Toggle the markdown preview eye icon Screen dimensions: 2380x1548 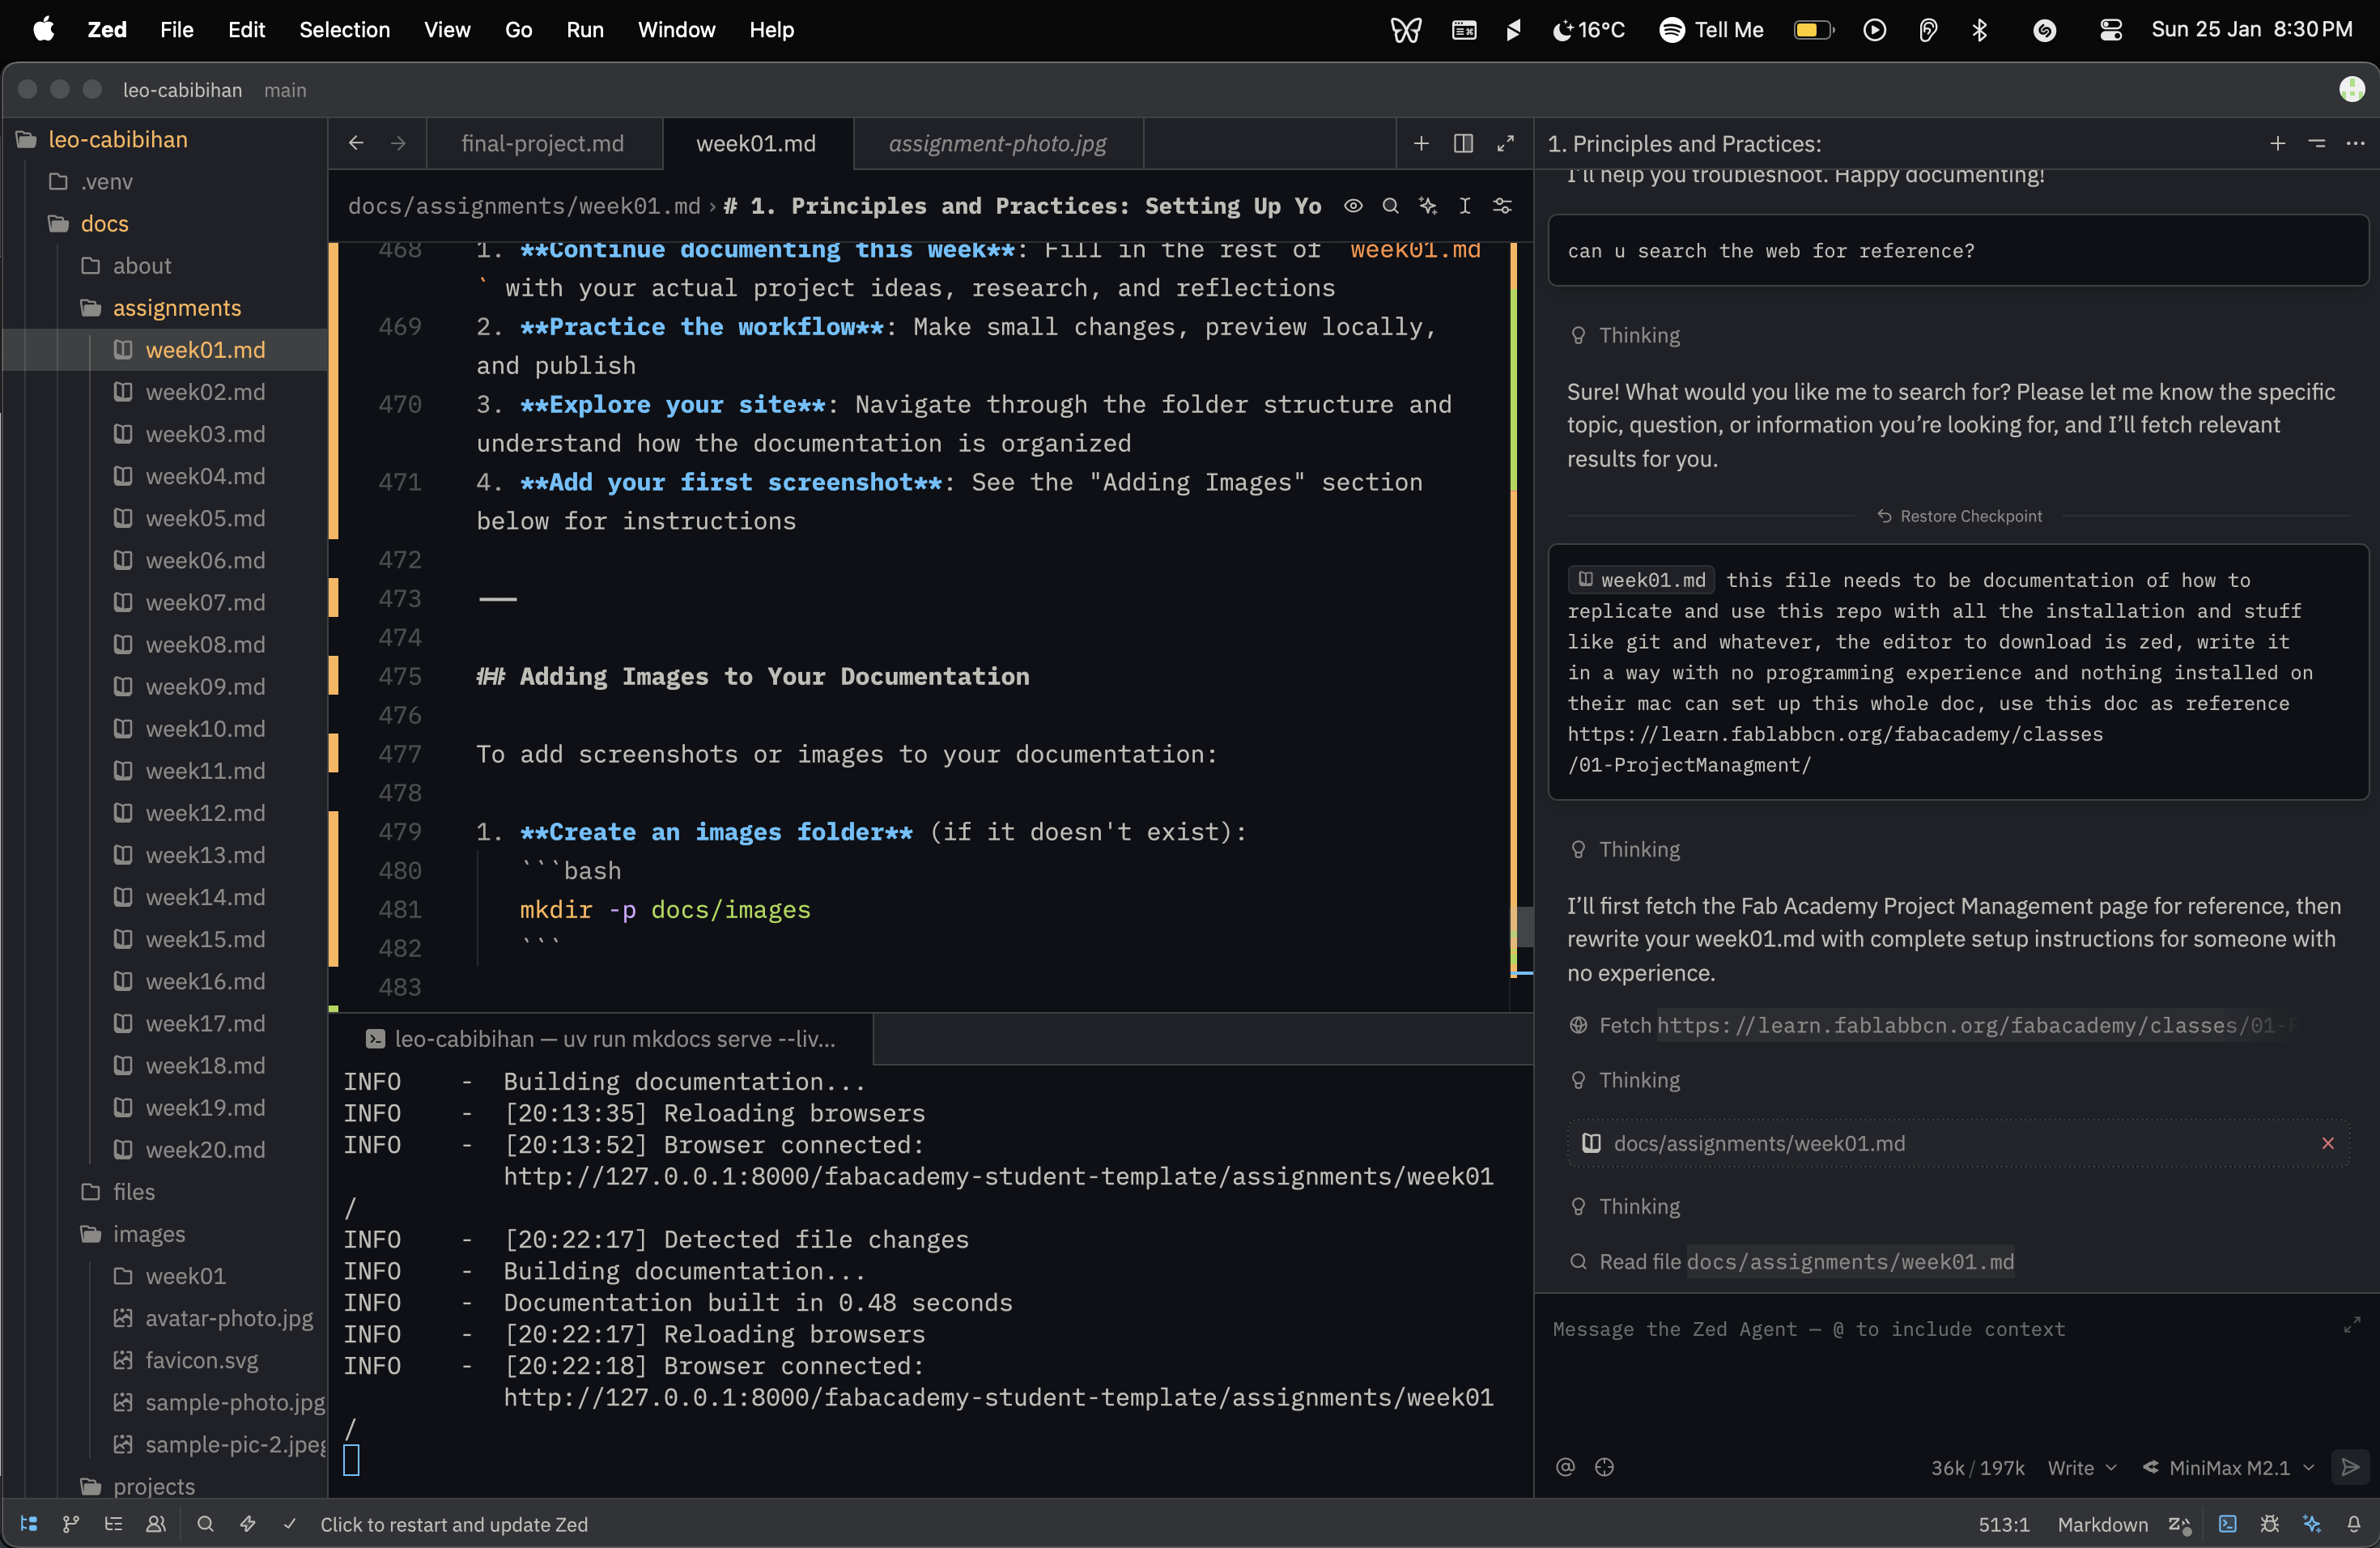coord(1353,206)
